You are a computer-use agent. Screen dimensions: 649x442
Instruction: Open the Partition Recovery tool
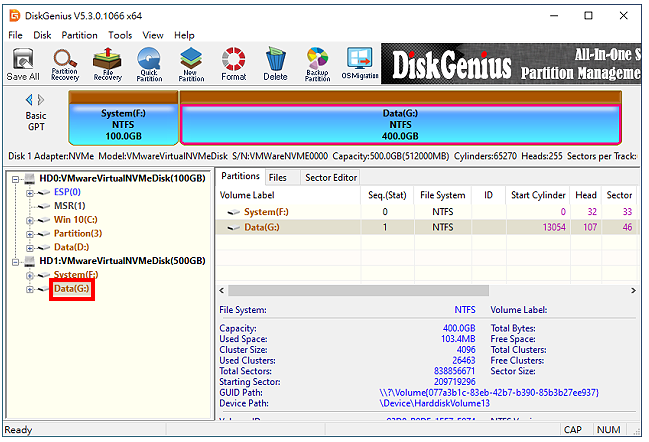[65, 64]
